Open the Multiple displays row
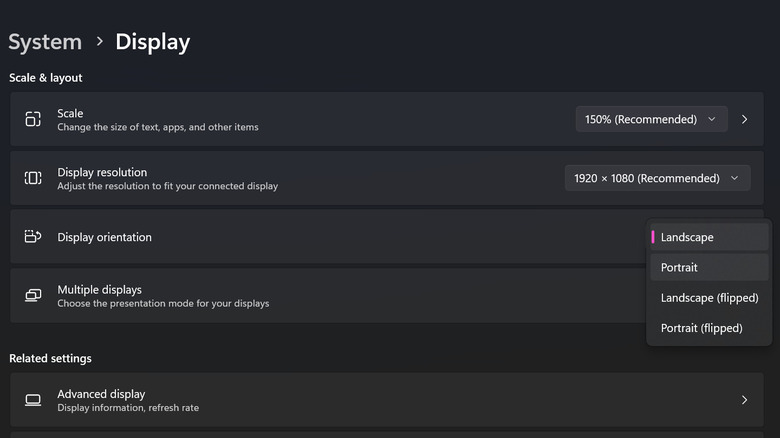The height and width of the screenshot is (438, 780). (300, 295)
